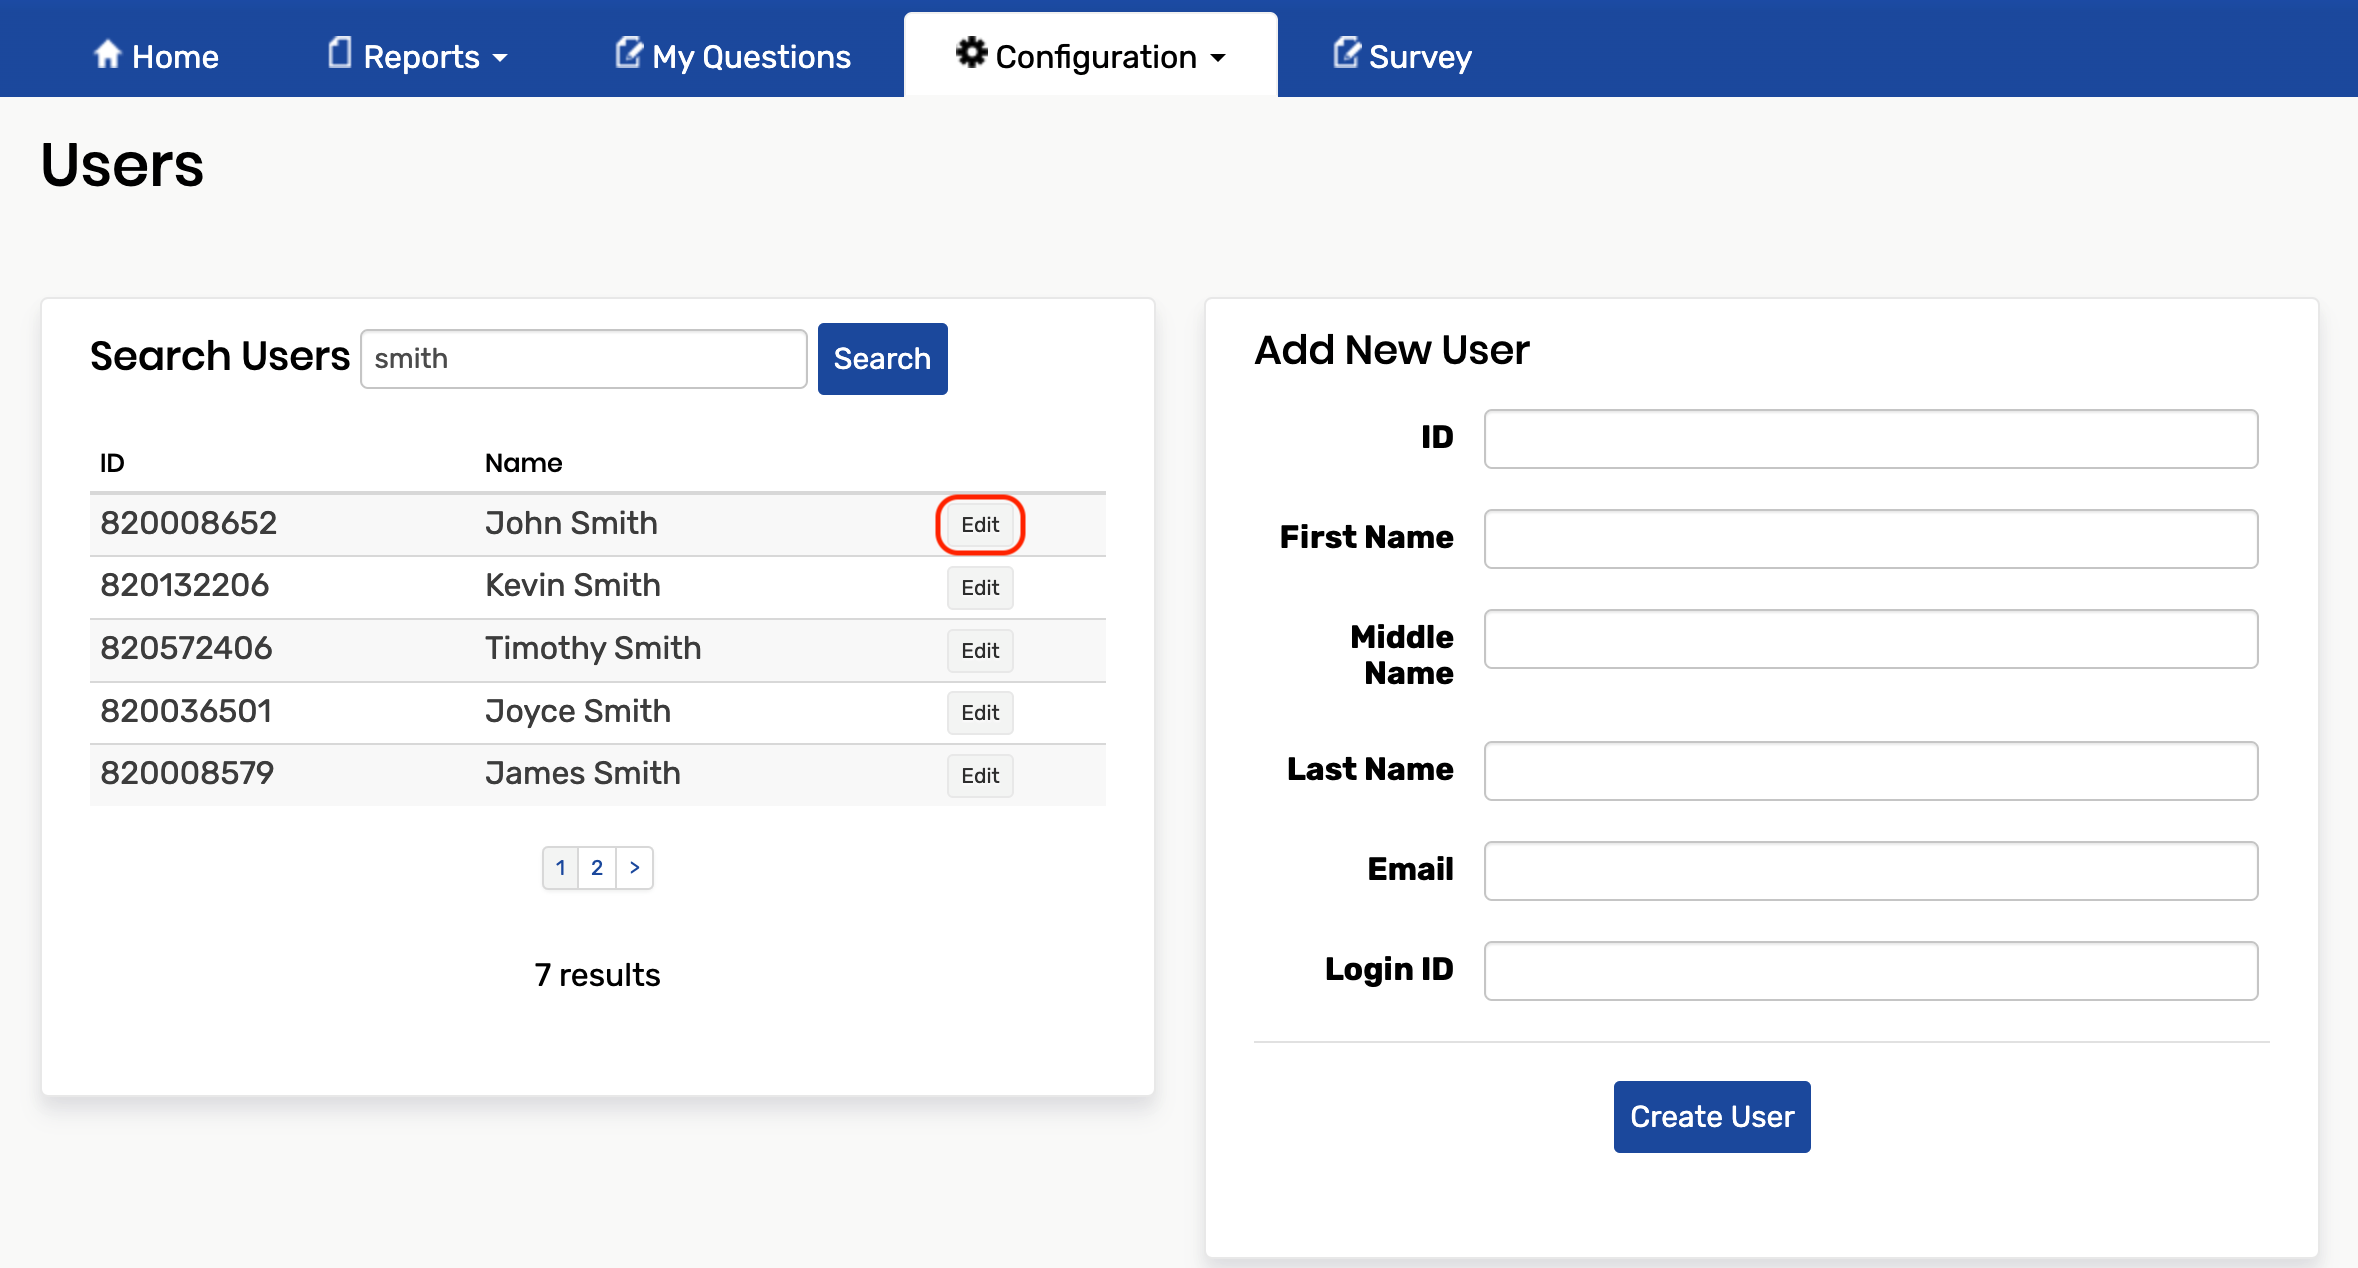Edit user John Smith
Screen dimensions: 2358x1268
[x=980, y=524]
